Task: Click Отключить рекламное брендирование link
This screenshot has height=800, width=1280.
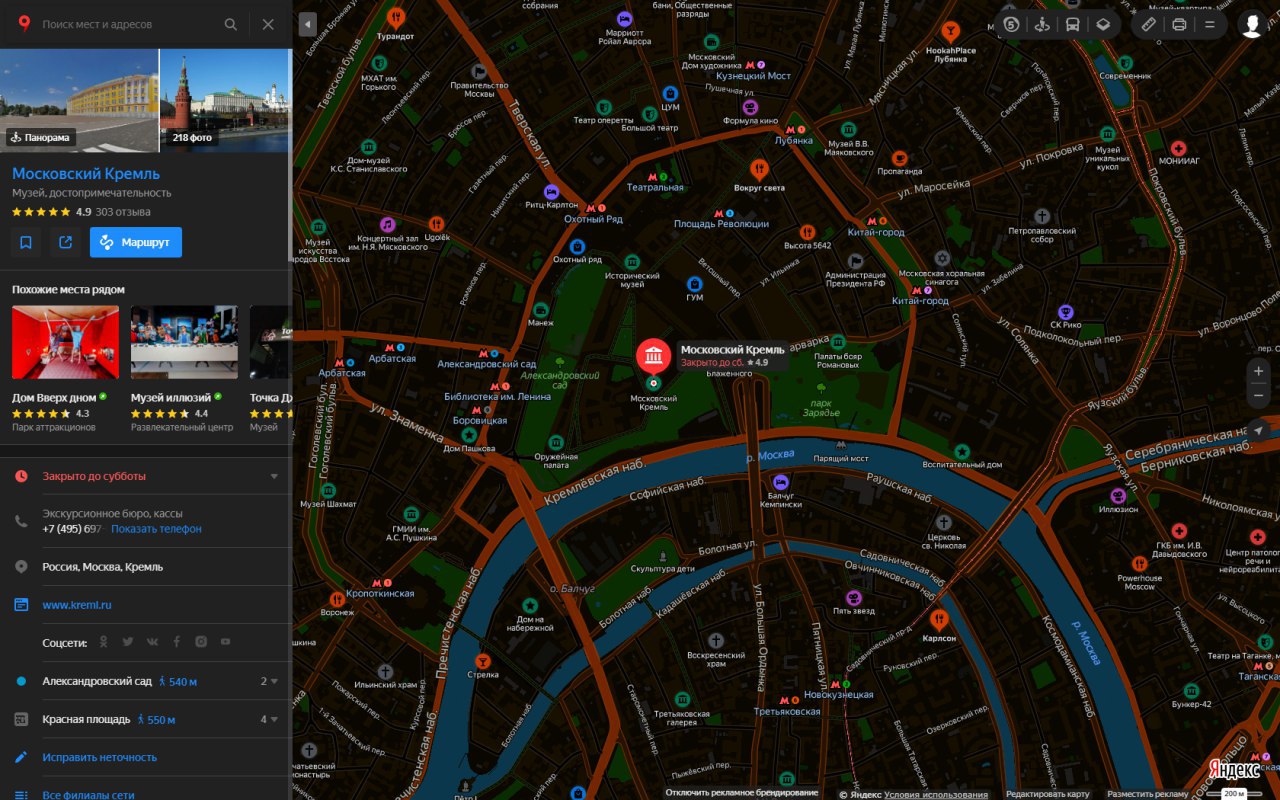Action: click(x=741, y=793)
